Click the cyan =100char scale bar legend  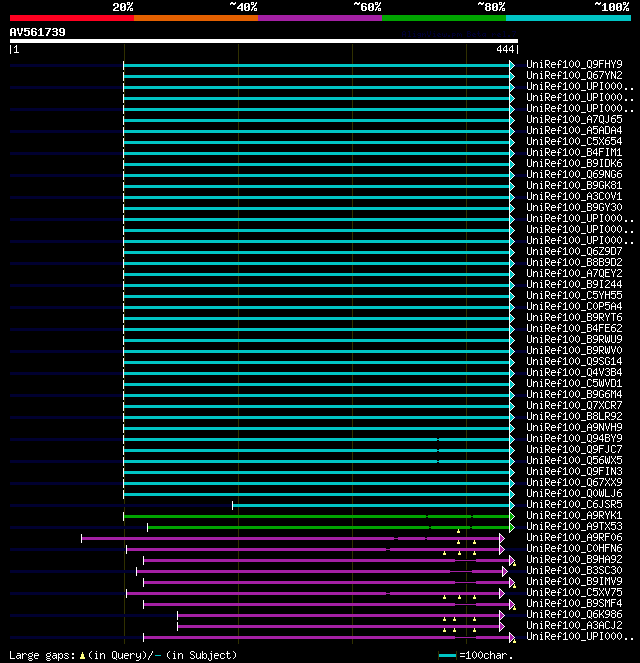tap(447, 655)
